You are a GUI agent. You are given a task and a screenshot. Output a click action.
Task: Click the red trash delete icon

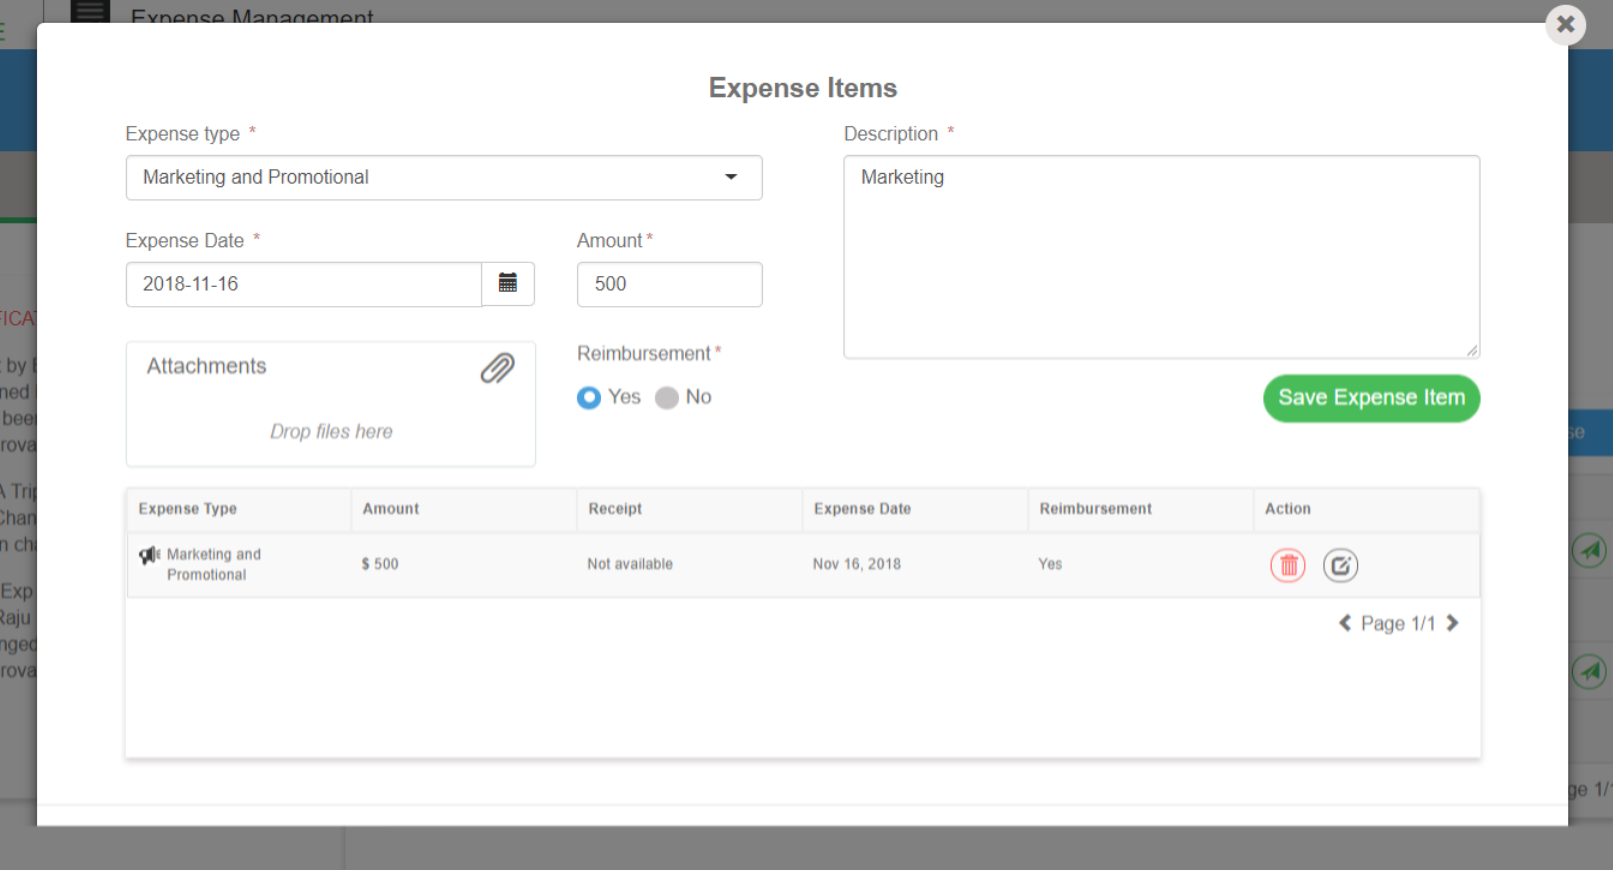(x=1287, y=566)
